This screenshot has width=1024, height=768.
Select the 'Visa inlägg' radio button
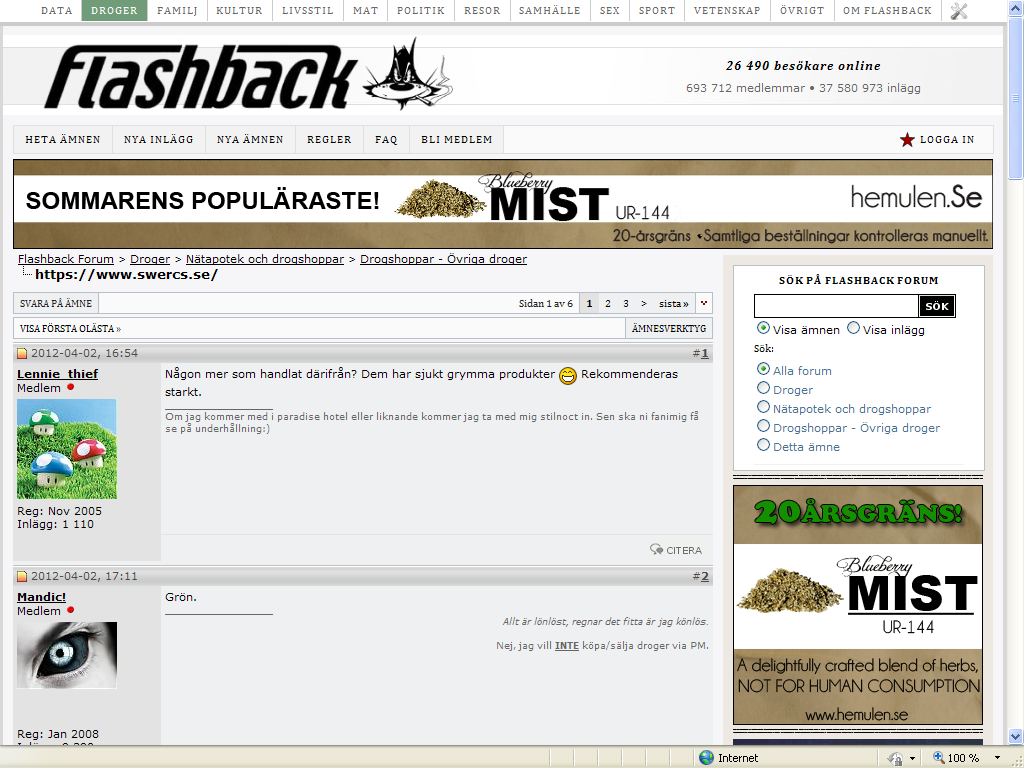tap(853, 328)
